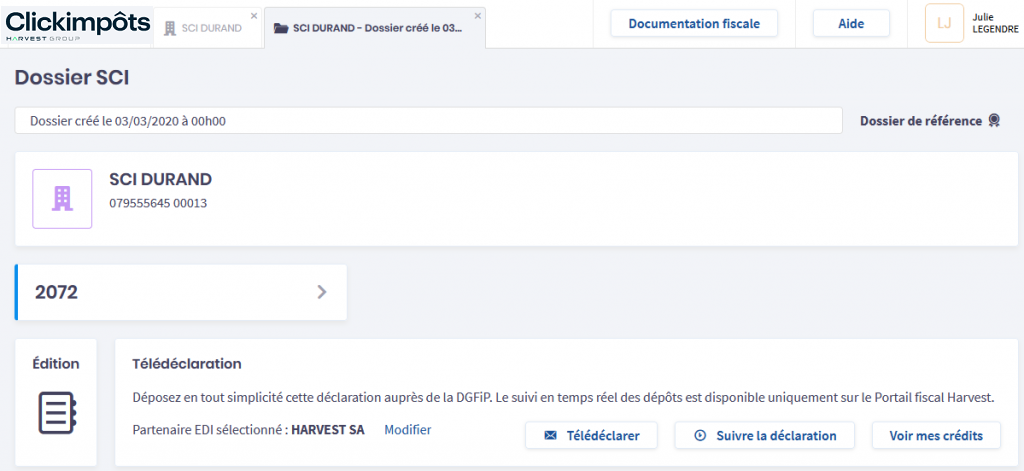Toggle Dossier de référence label
1024x471 pixels.
(920, 121)
